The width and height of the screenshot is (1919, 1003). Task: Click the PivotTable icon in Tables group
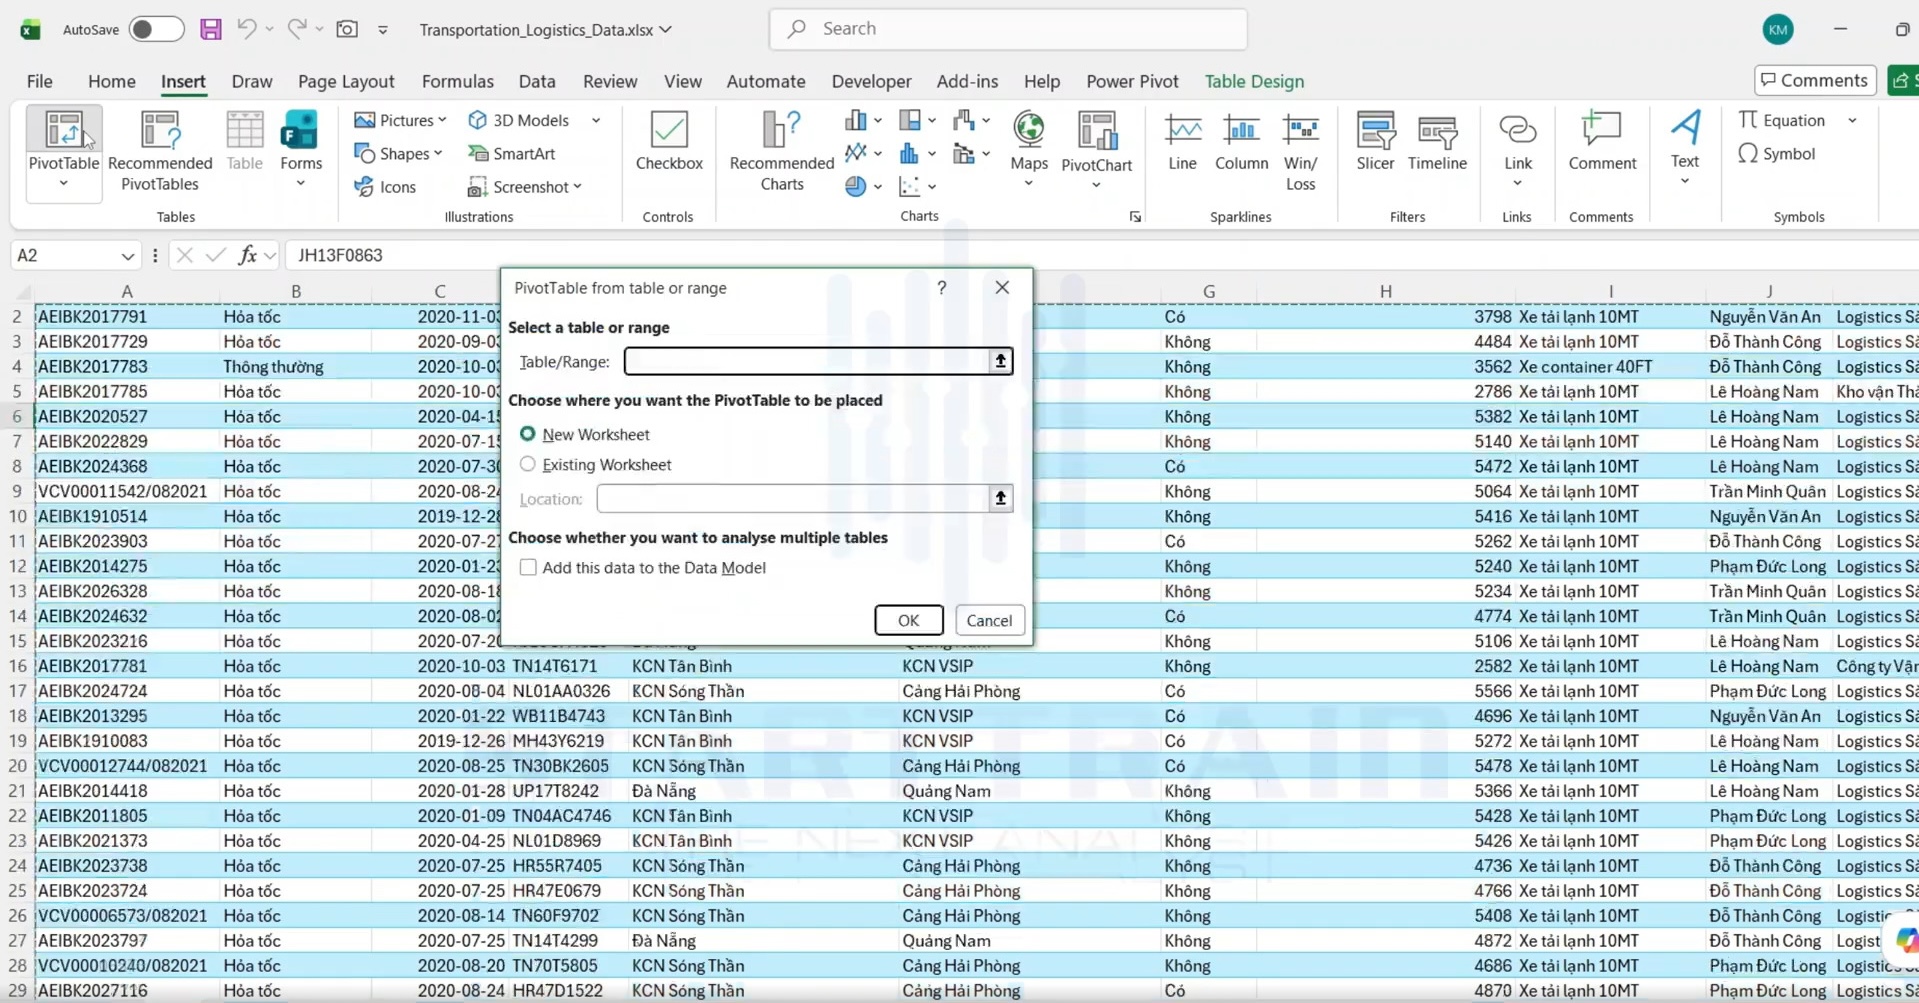(x=63, y=132)
